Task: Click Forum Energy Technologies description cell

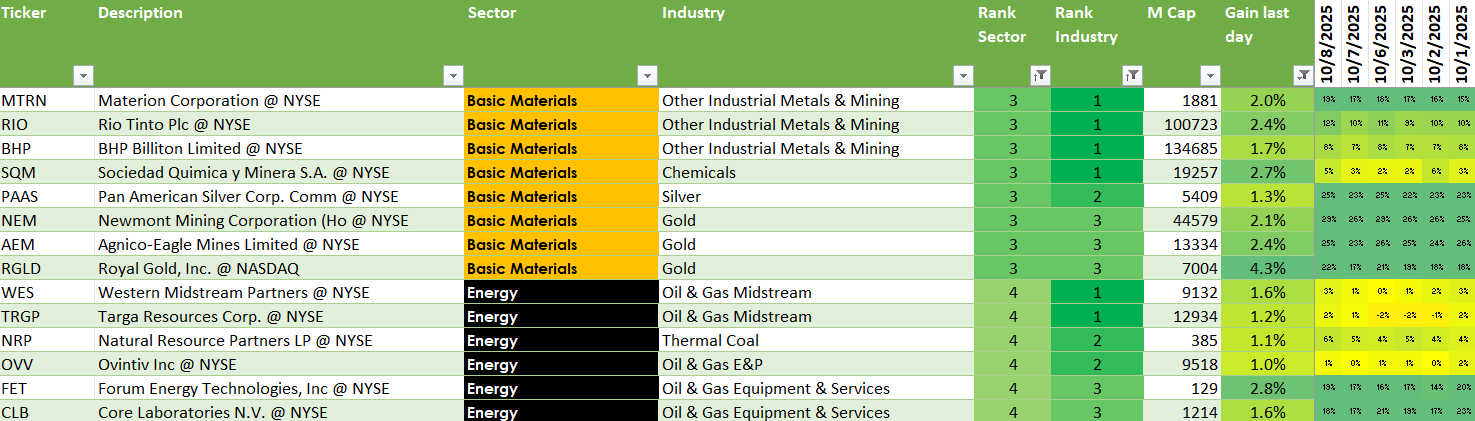Action: [x=279, y=388]
